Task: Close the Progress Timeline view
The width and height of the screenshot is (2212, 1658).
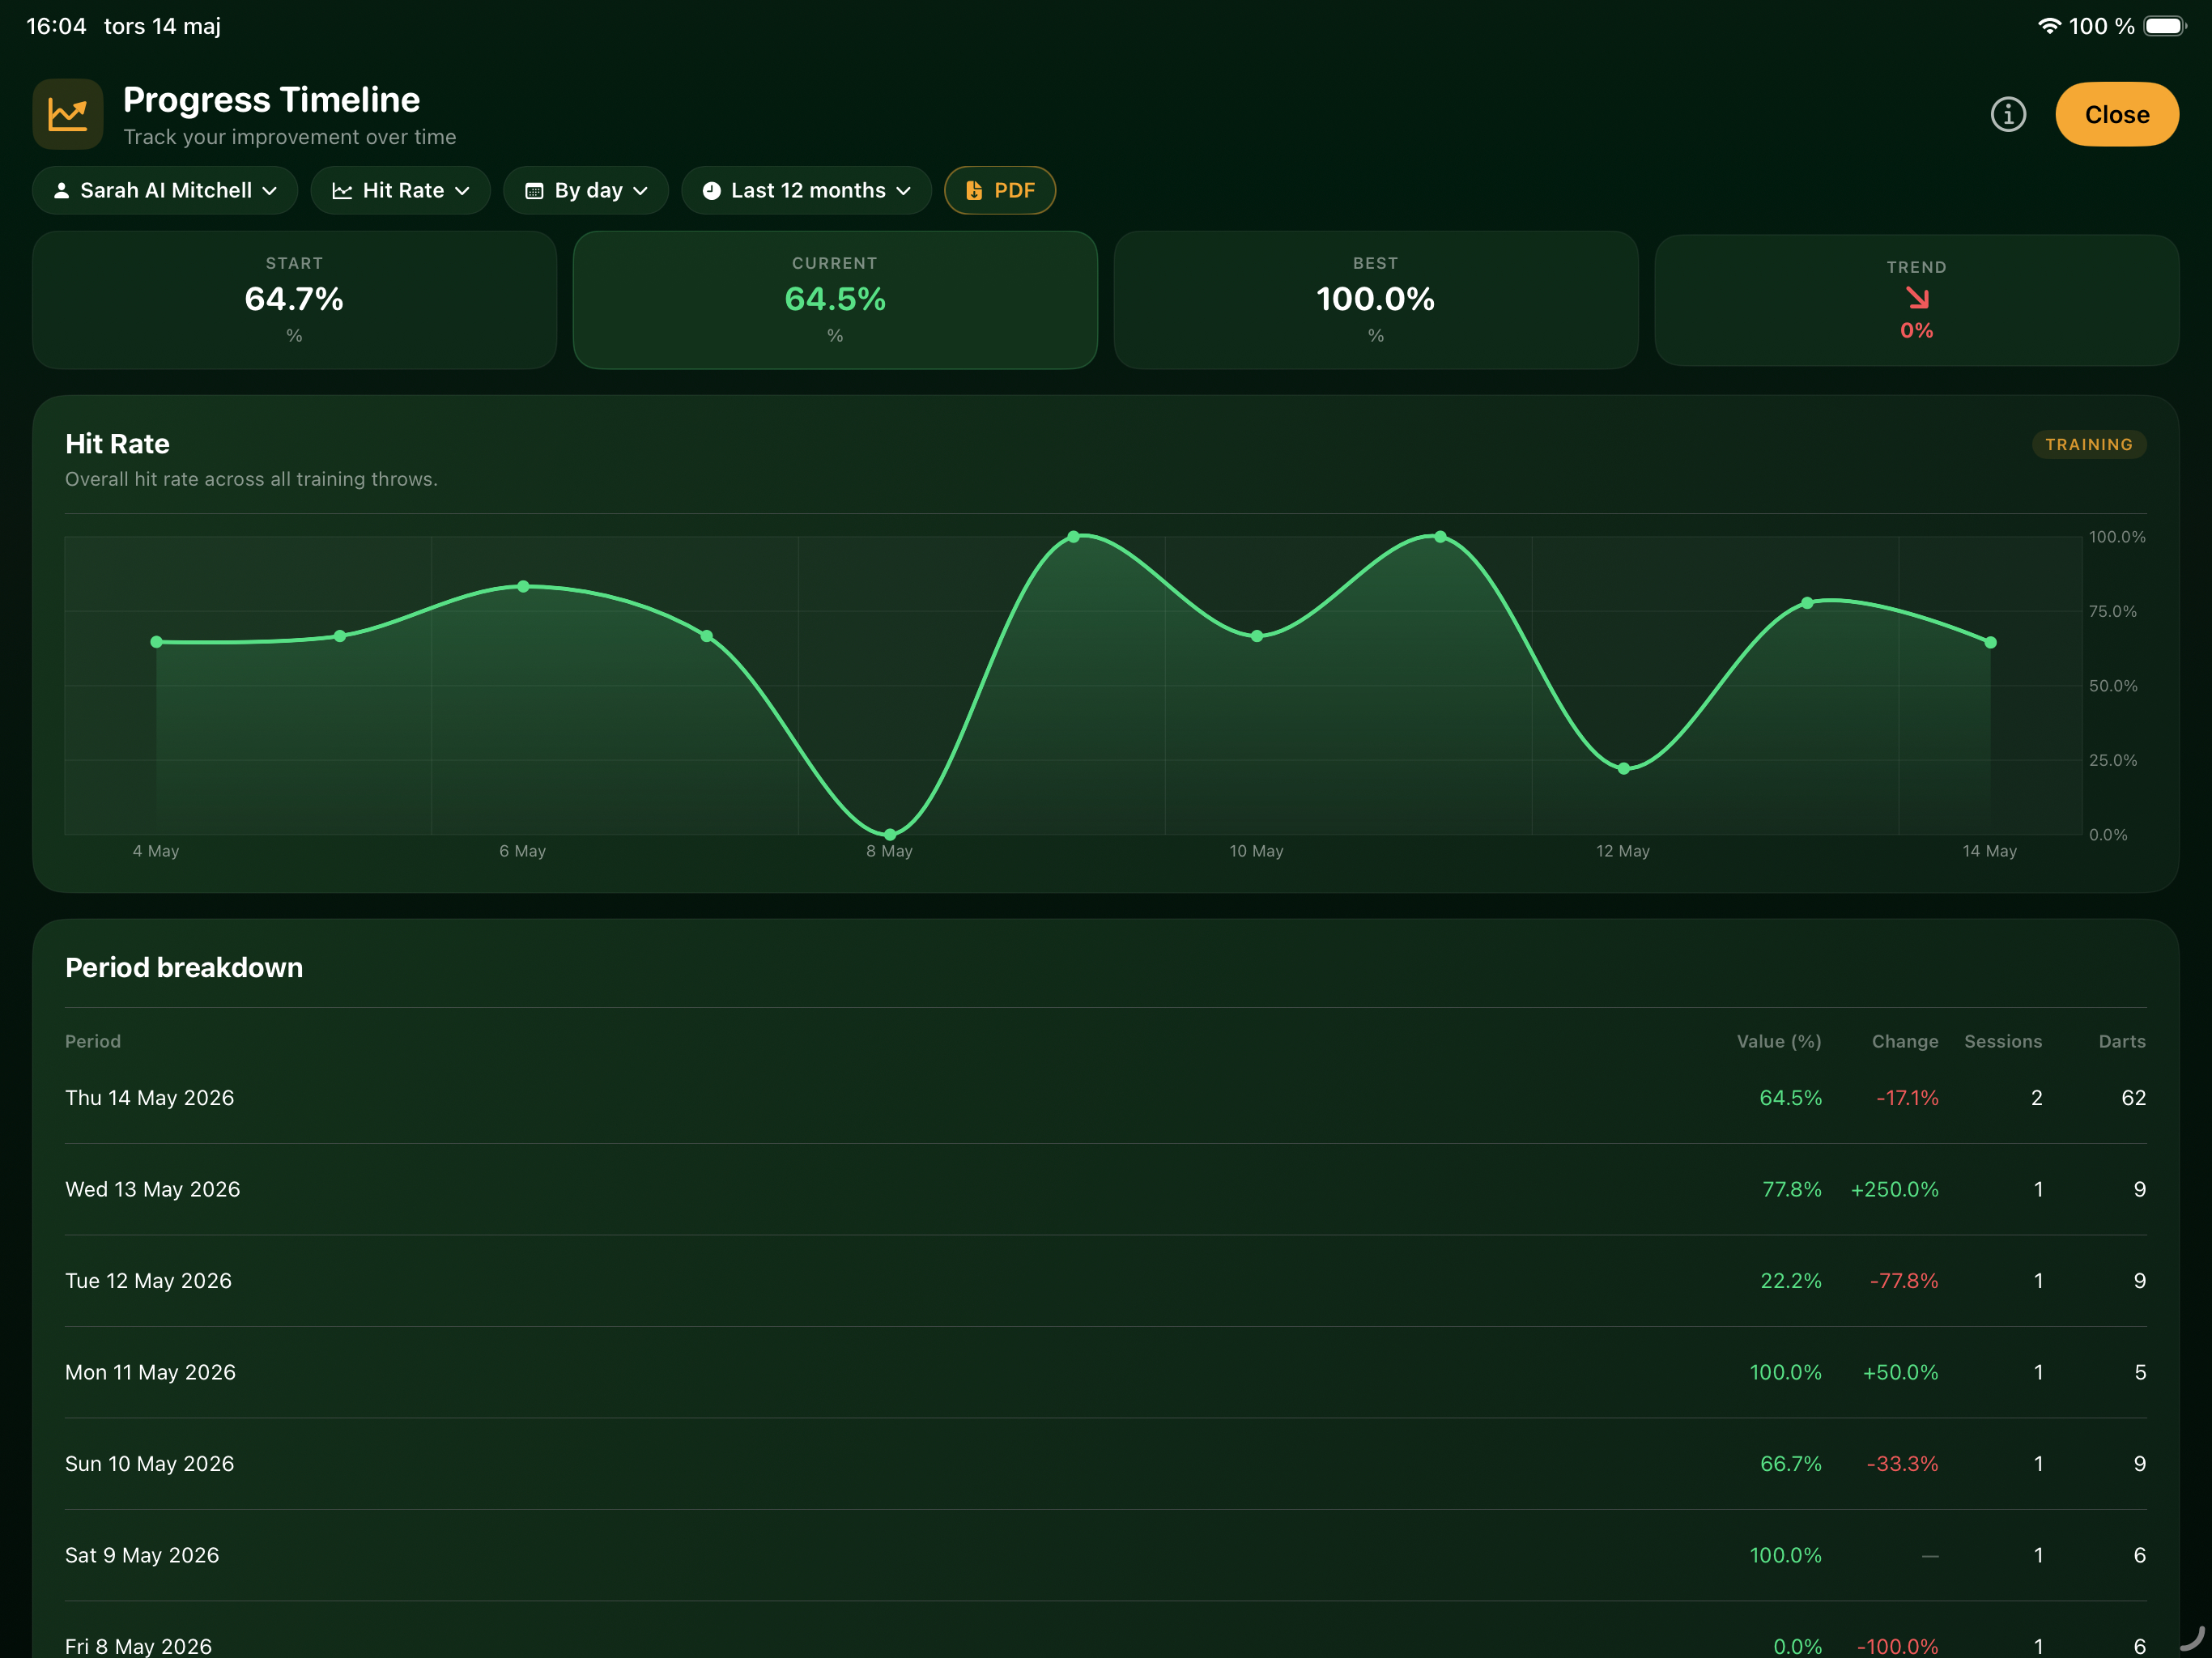Action: click(2117, 115)
